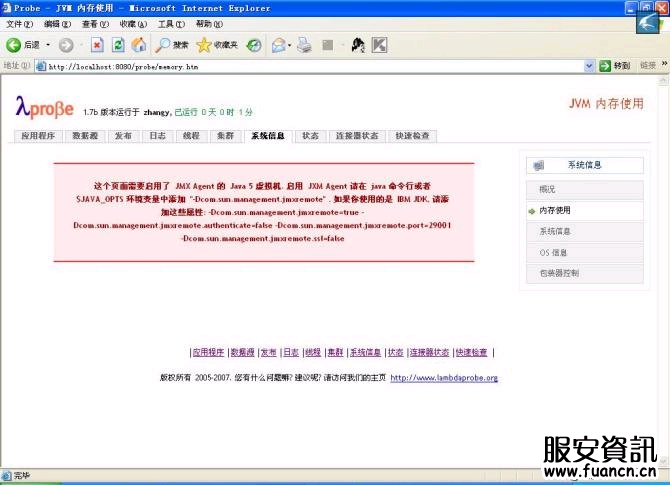Viewport: 670px width, 485px height.
Task: Click the page icon in the address bar
Action: click(x=41, y=66)
